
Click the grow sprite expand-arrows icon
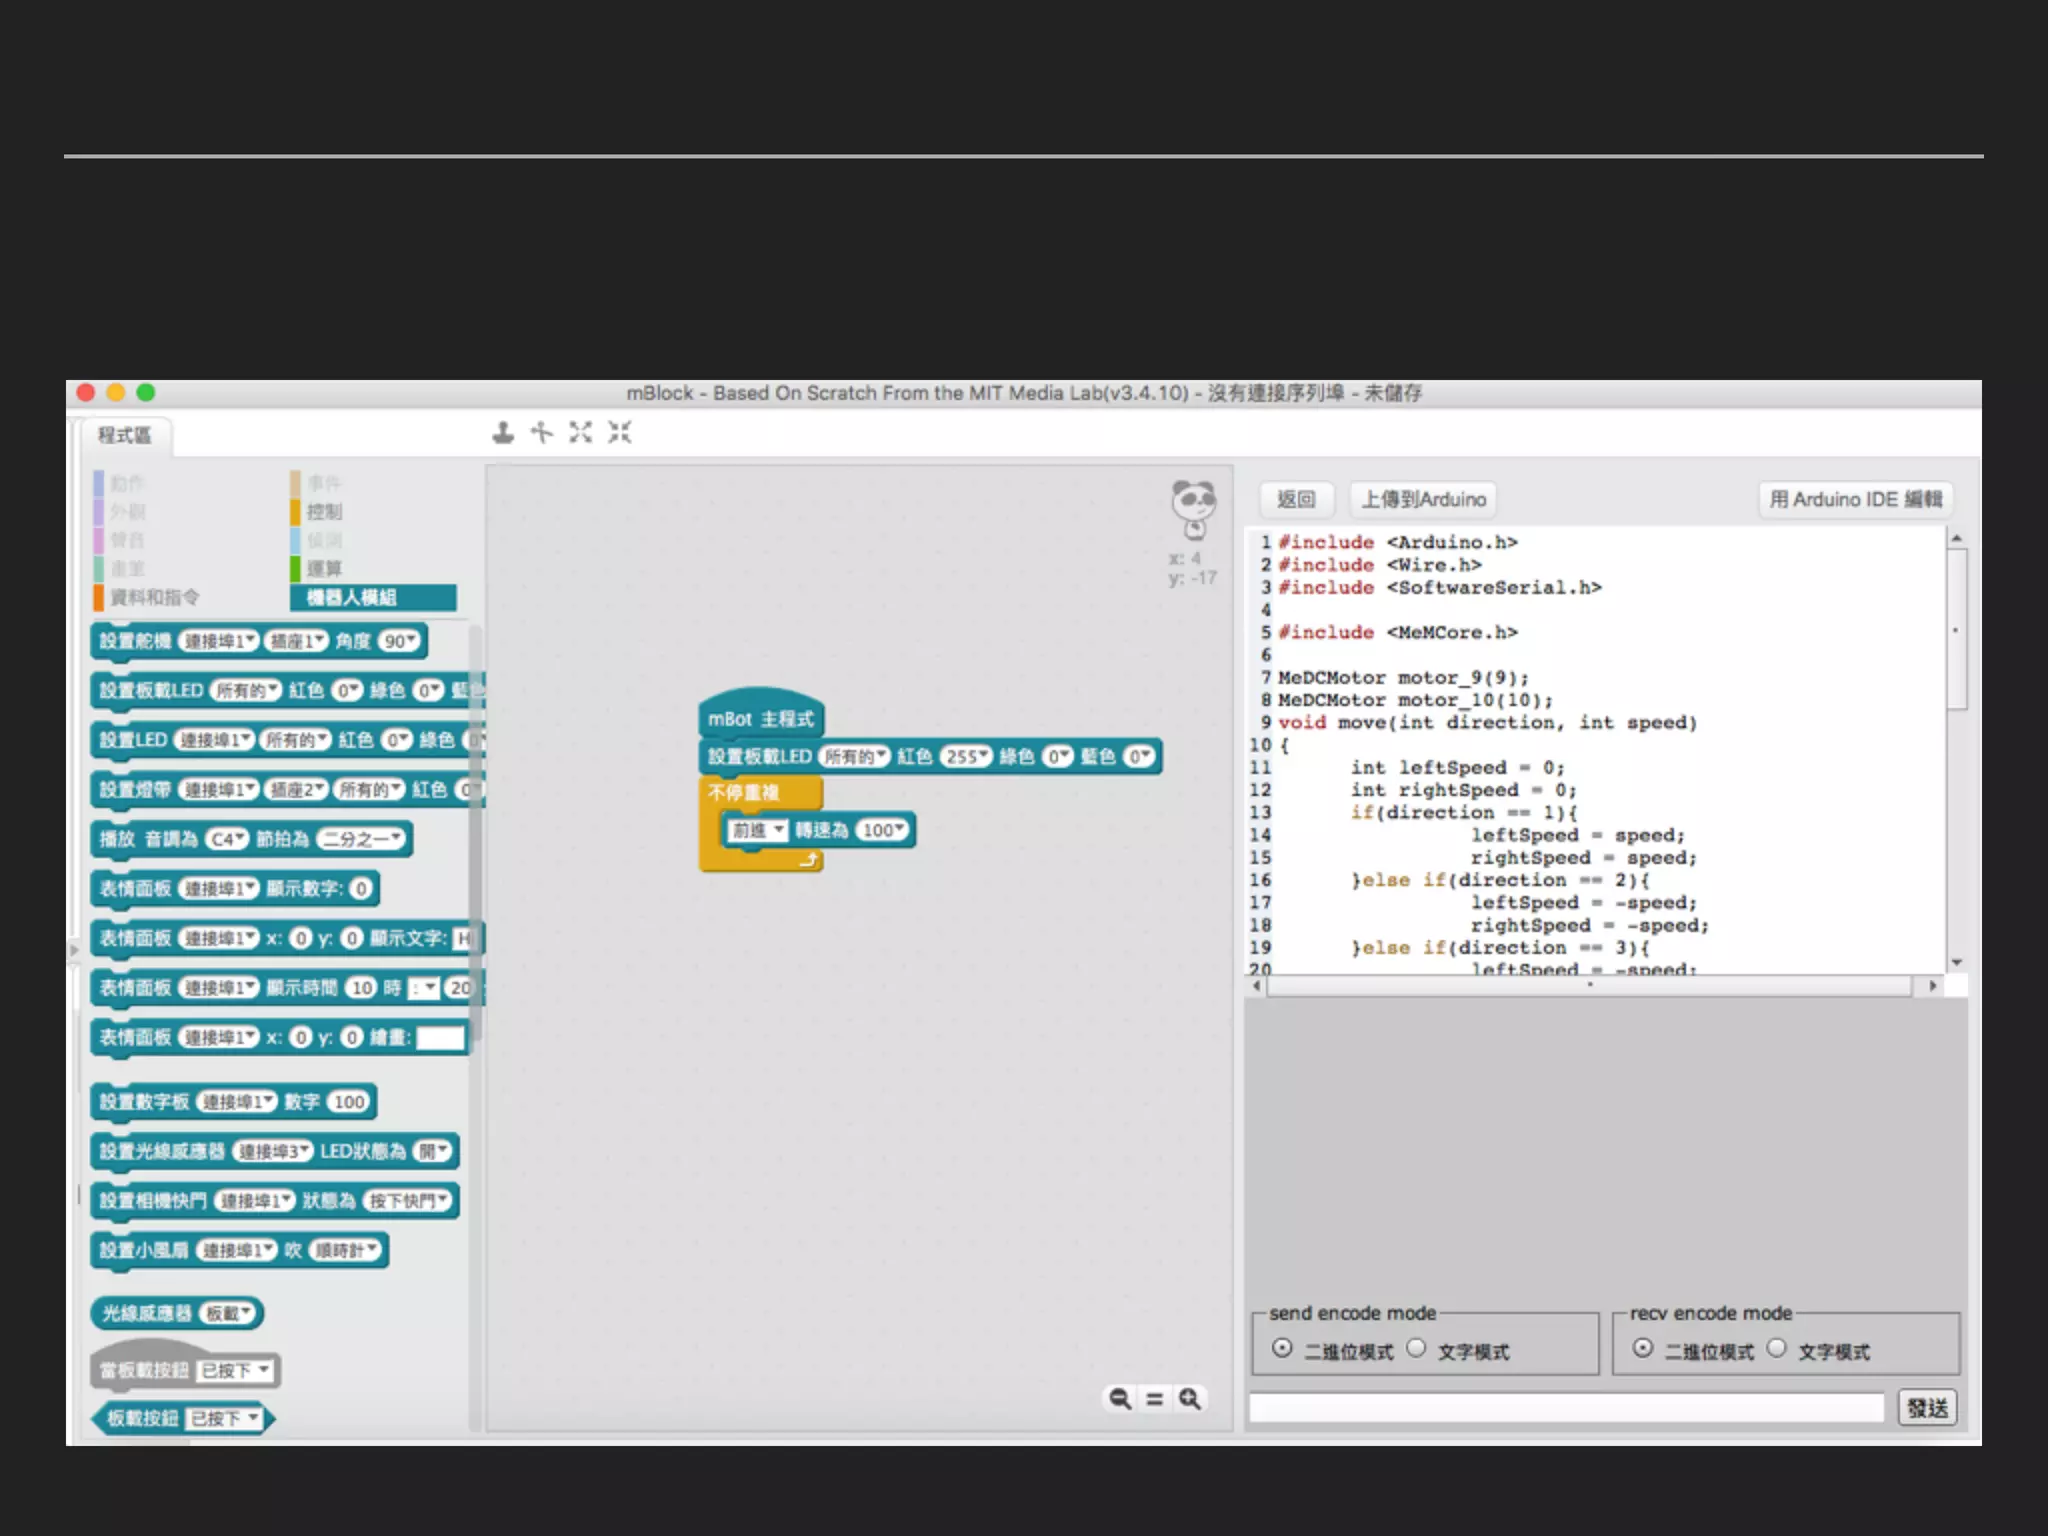(x=580, y=432)
